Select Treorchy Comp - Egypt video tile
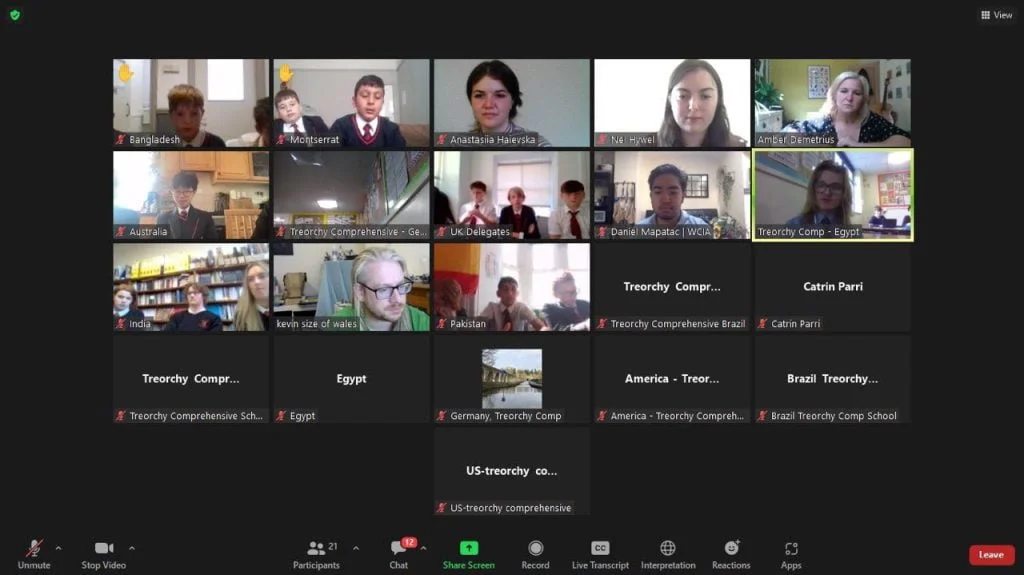 [x=833, y=195]
